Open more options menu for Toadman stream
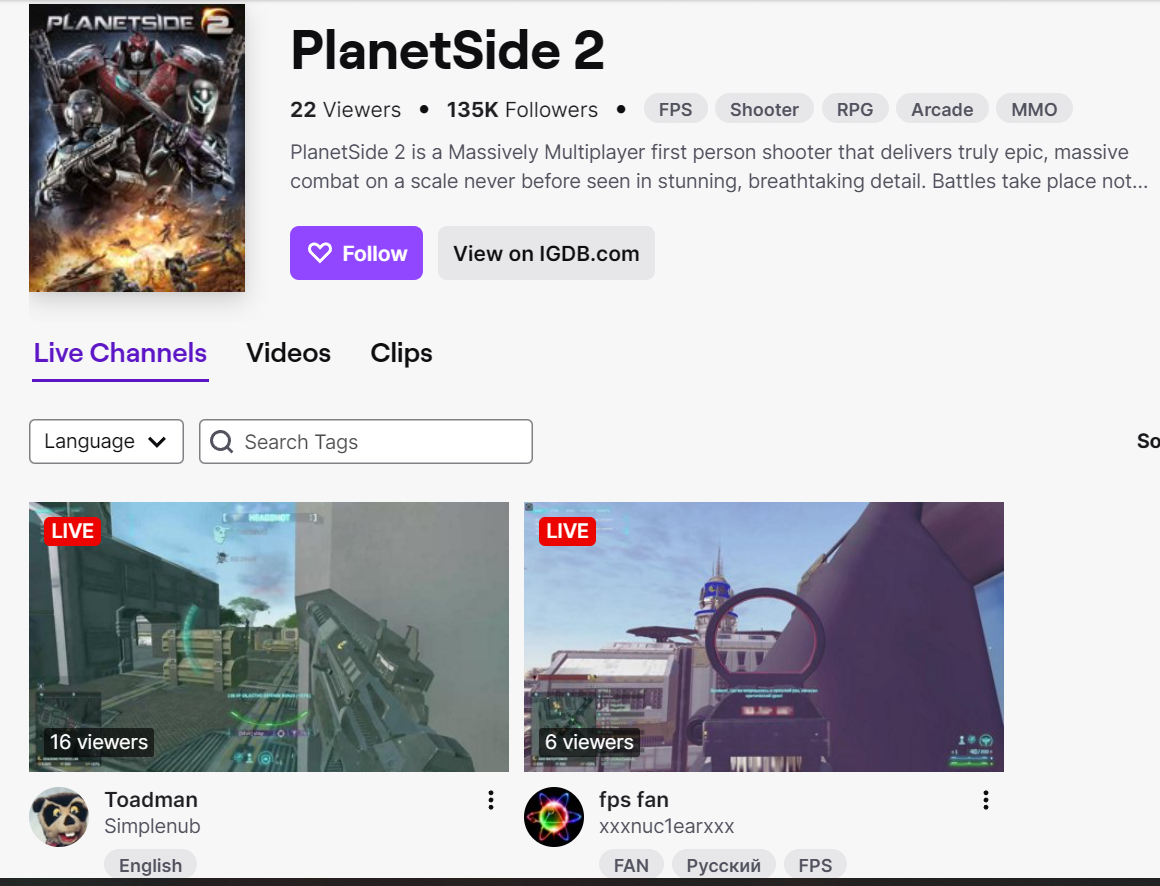Viewport: 1160px width, 886px height. coord(490,799)
